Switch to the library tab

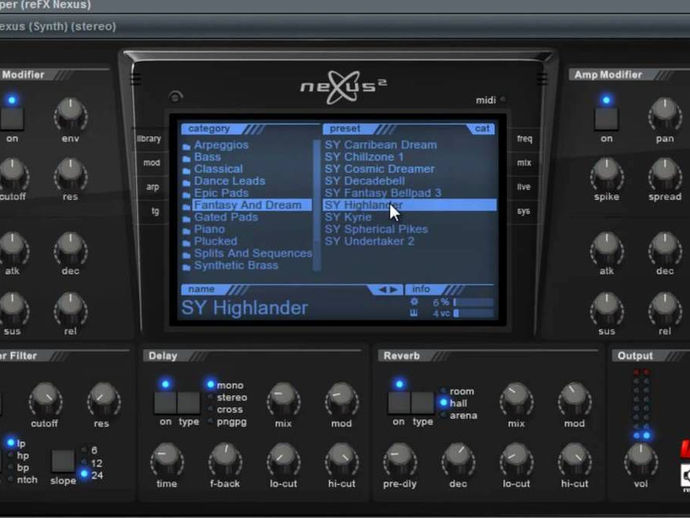click(x=149, y=139)
